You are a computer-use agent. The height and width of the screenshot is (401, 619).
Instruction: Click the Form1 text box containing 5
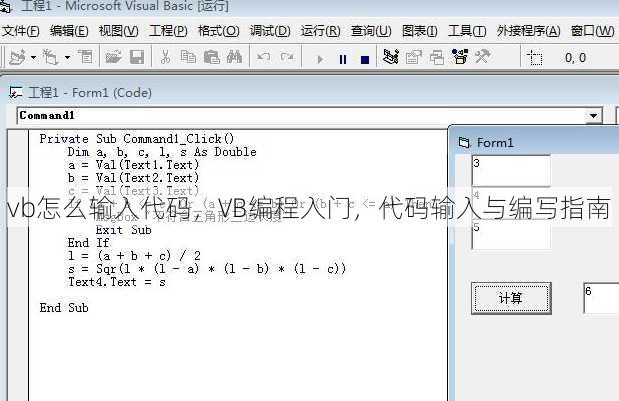[x=511, y=234]
